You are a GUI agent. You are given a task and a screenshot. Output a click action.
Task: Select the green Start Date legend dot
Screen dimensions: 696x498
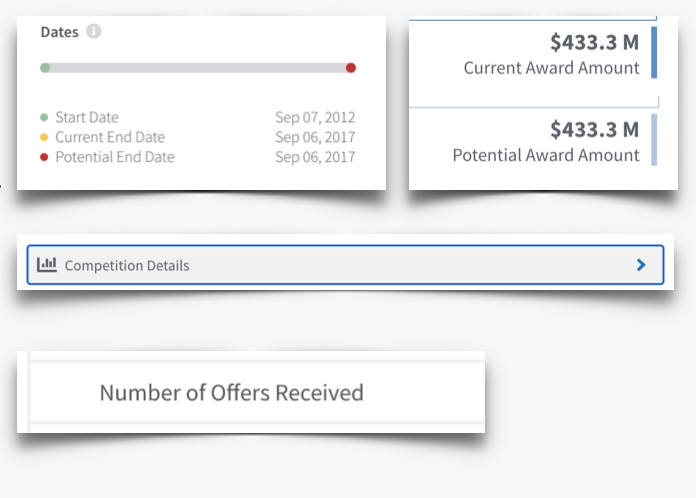[44, 117]
